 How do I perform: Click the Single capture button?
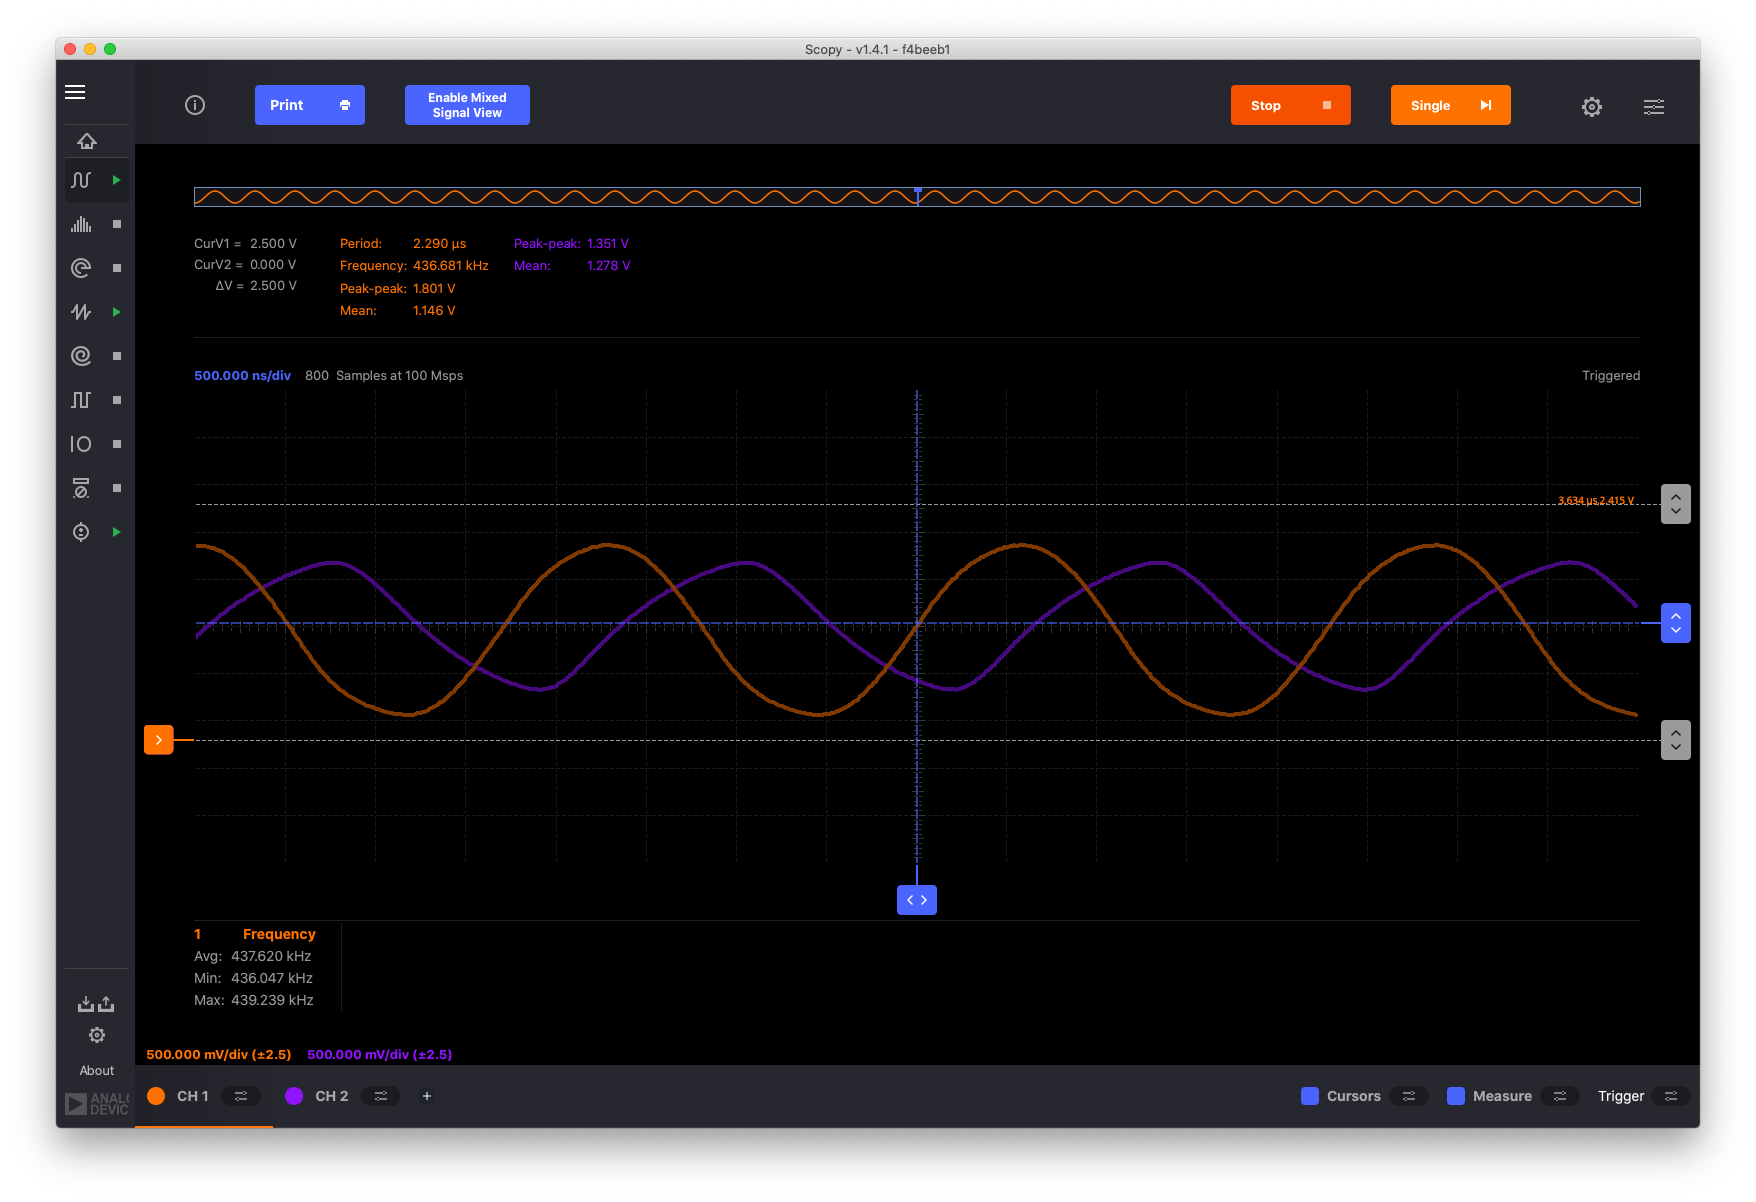(x=1451, y=105)
